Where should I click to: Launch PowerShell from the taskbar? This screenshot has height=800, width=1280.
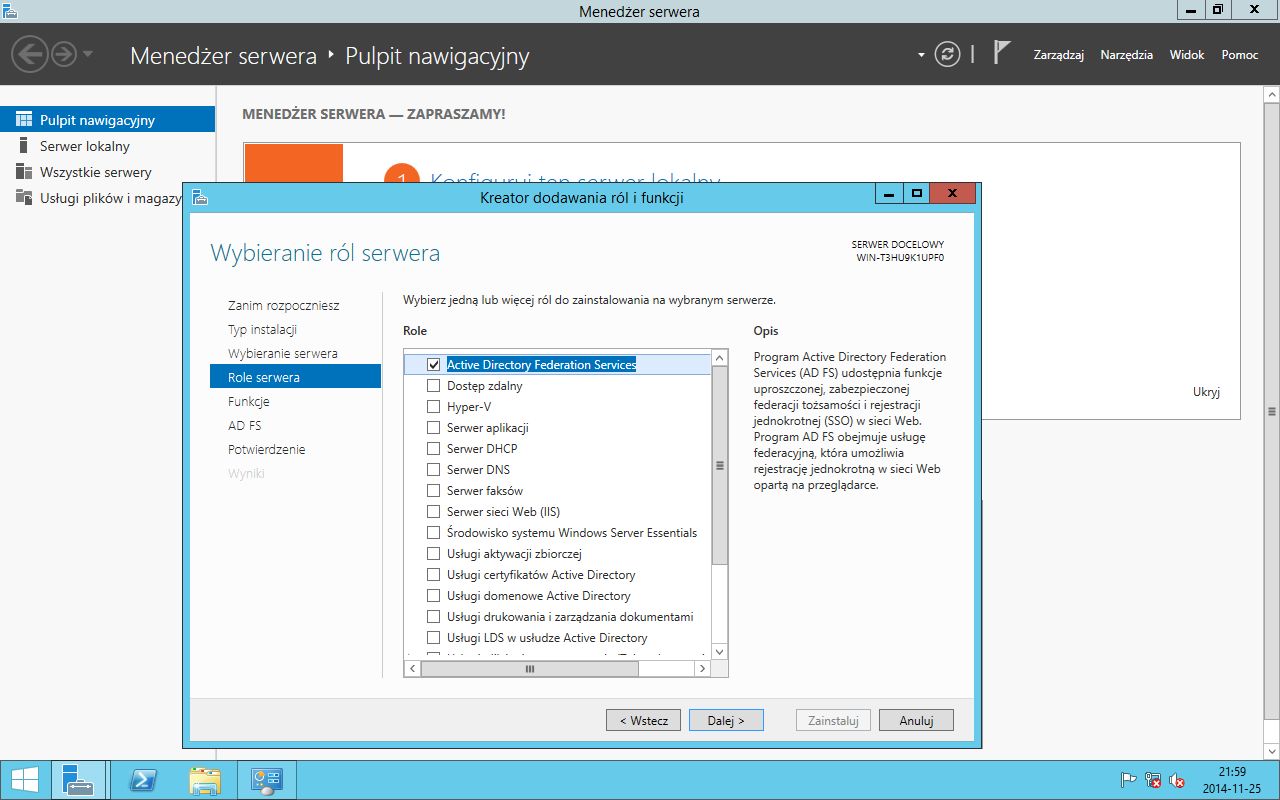point(142,780)
